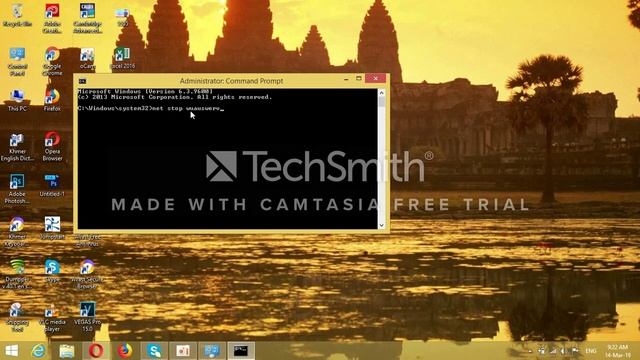Click Command Prompt scrollbar up arrow

pyautogui.click(x=381, y=93)
